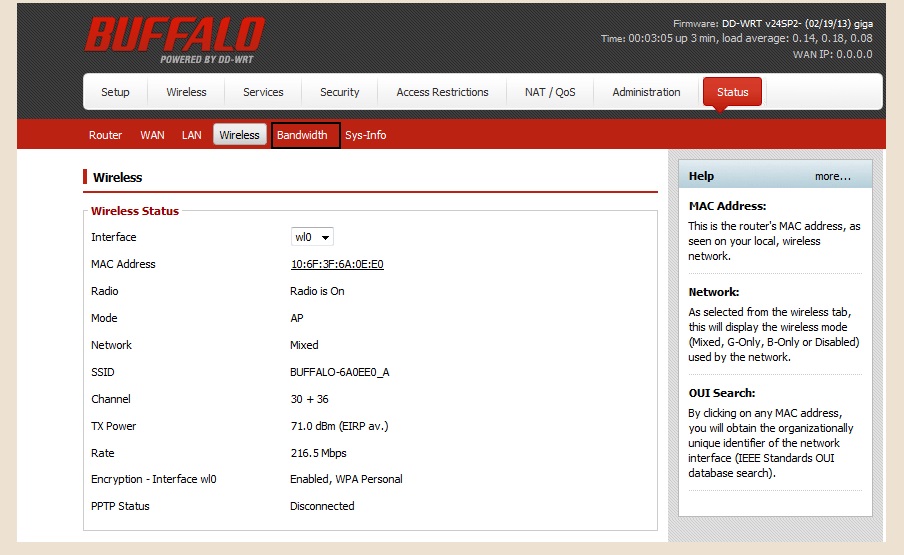The height and width of the screenshot is (555, 904).
Task: Click the Rate value 216.5 Mbps
Action: tap(319, 453)
